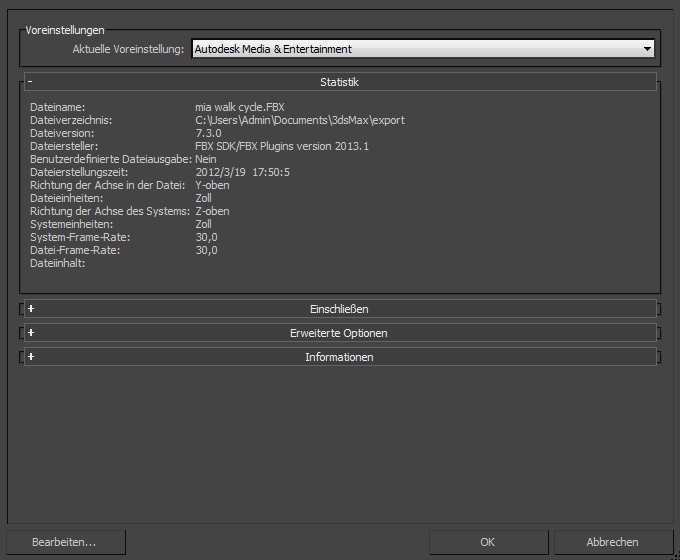Click the Bearbeiten... button
The width and height of the screenshot is (680, 560).
point(66,542)
